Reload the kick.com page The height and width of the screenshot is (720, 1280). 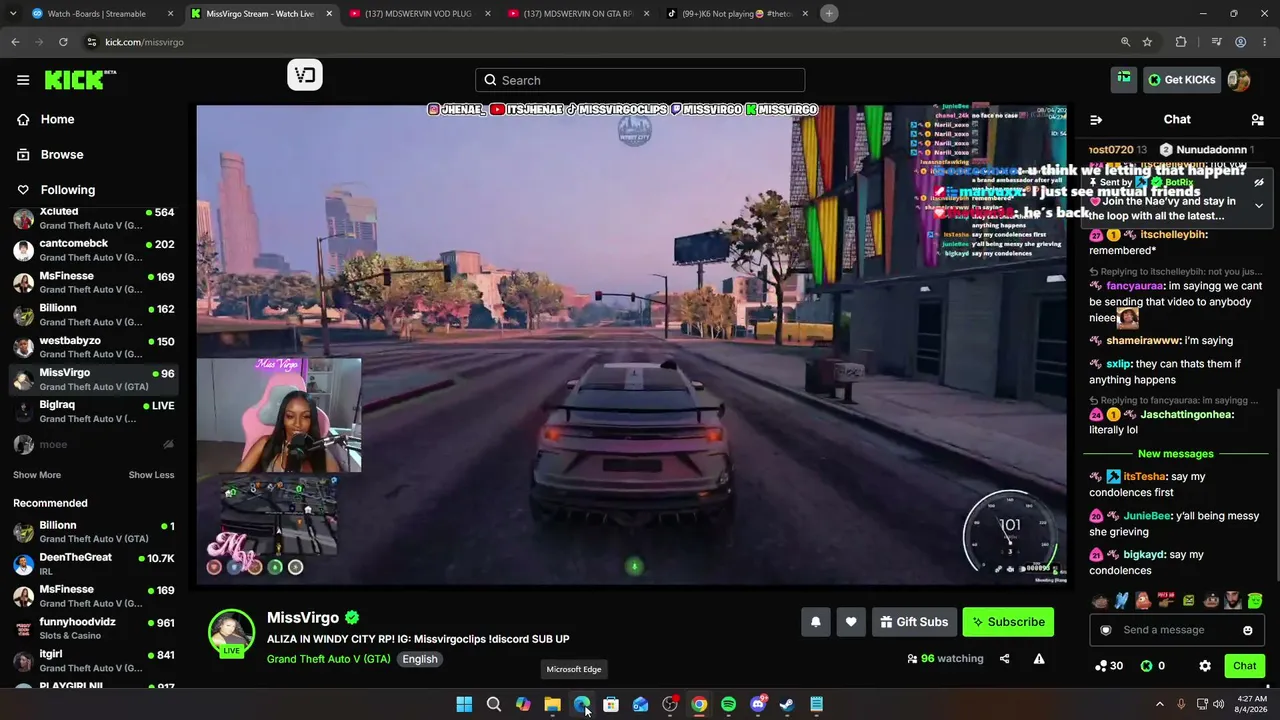(63, 42)
